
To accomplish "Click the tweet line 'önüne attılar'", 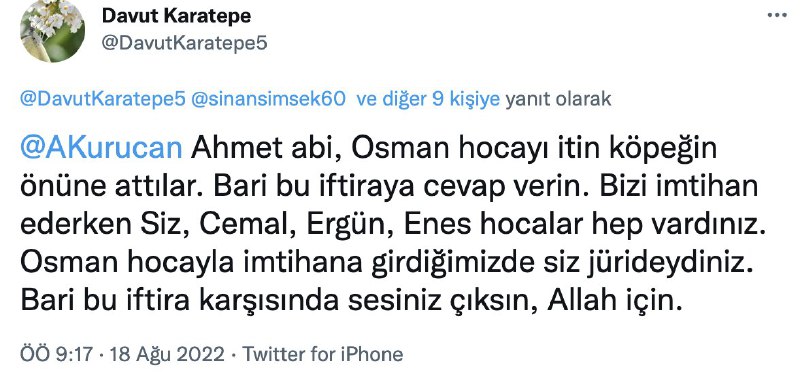I will [389, 187].
